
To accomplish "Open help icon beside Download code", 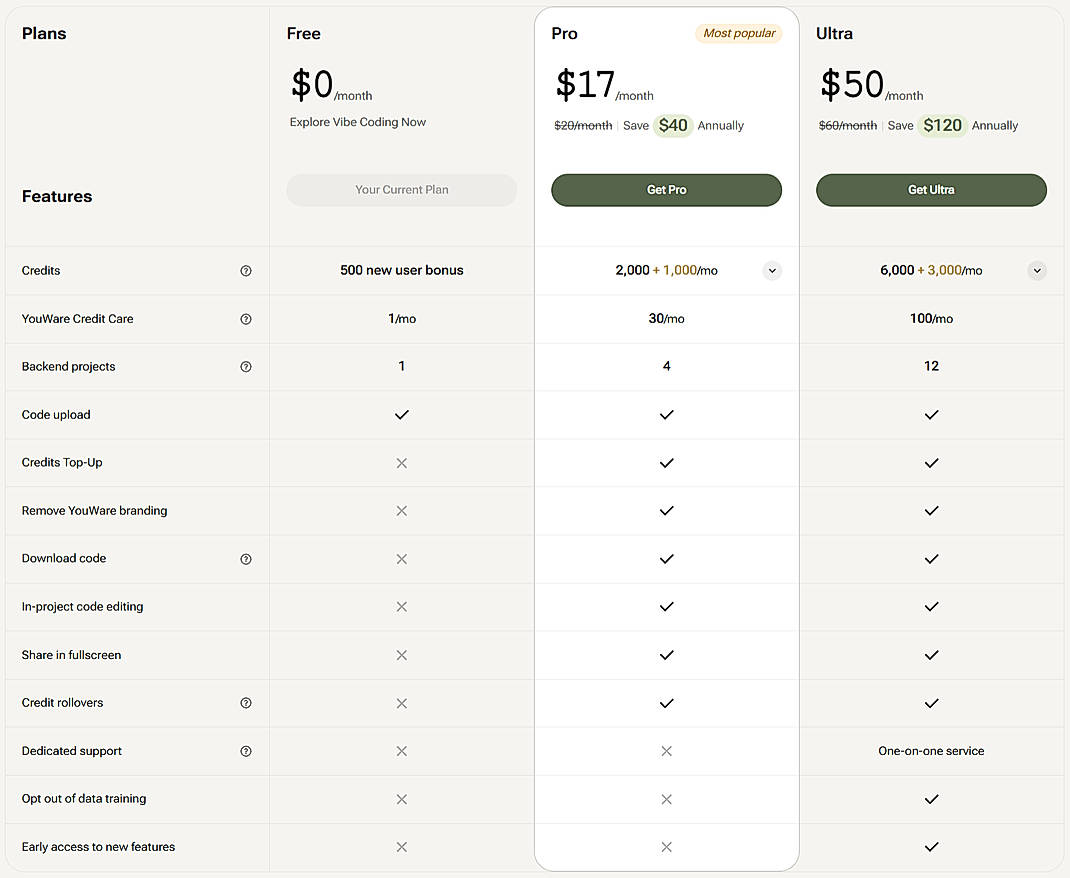I will [x=246, y=559].
